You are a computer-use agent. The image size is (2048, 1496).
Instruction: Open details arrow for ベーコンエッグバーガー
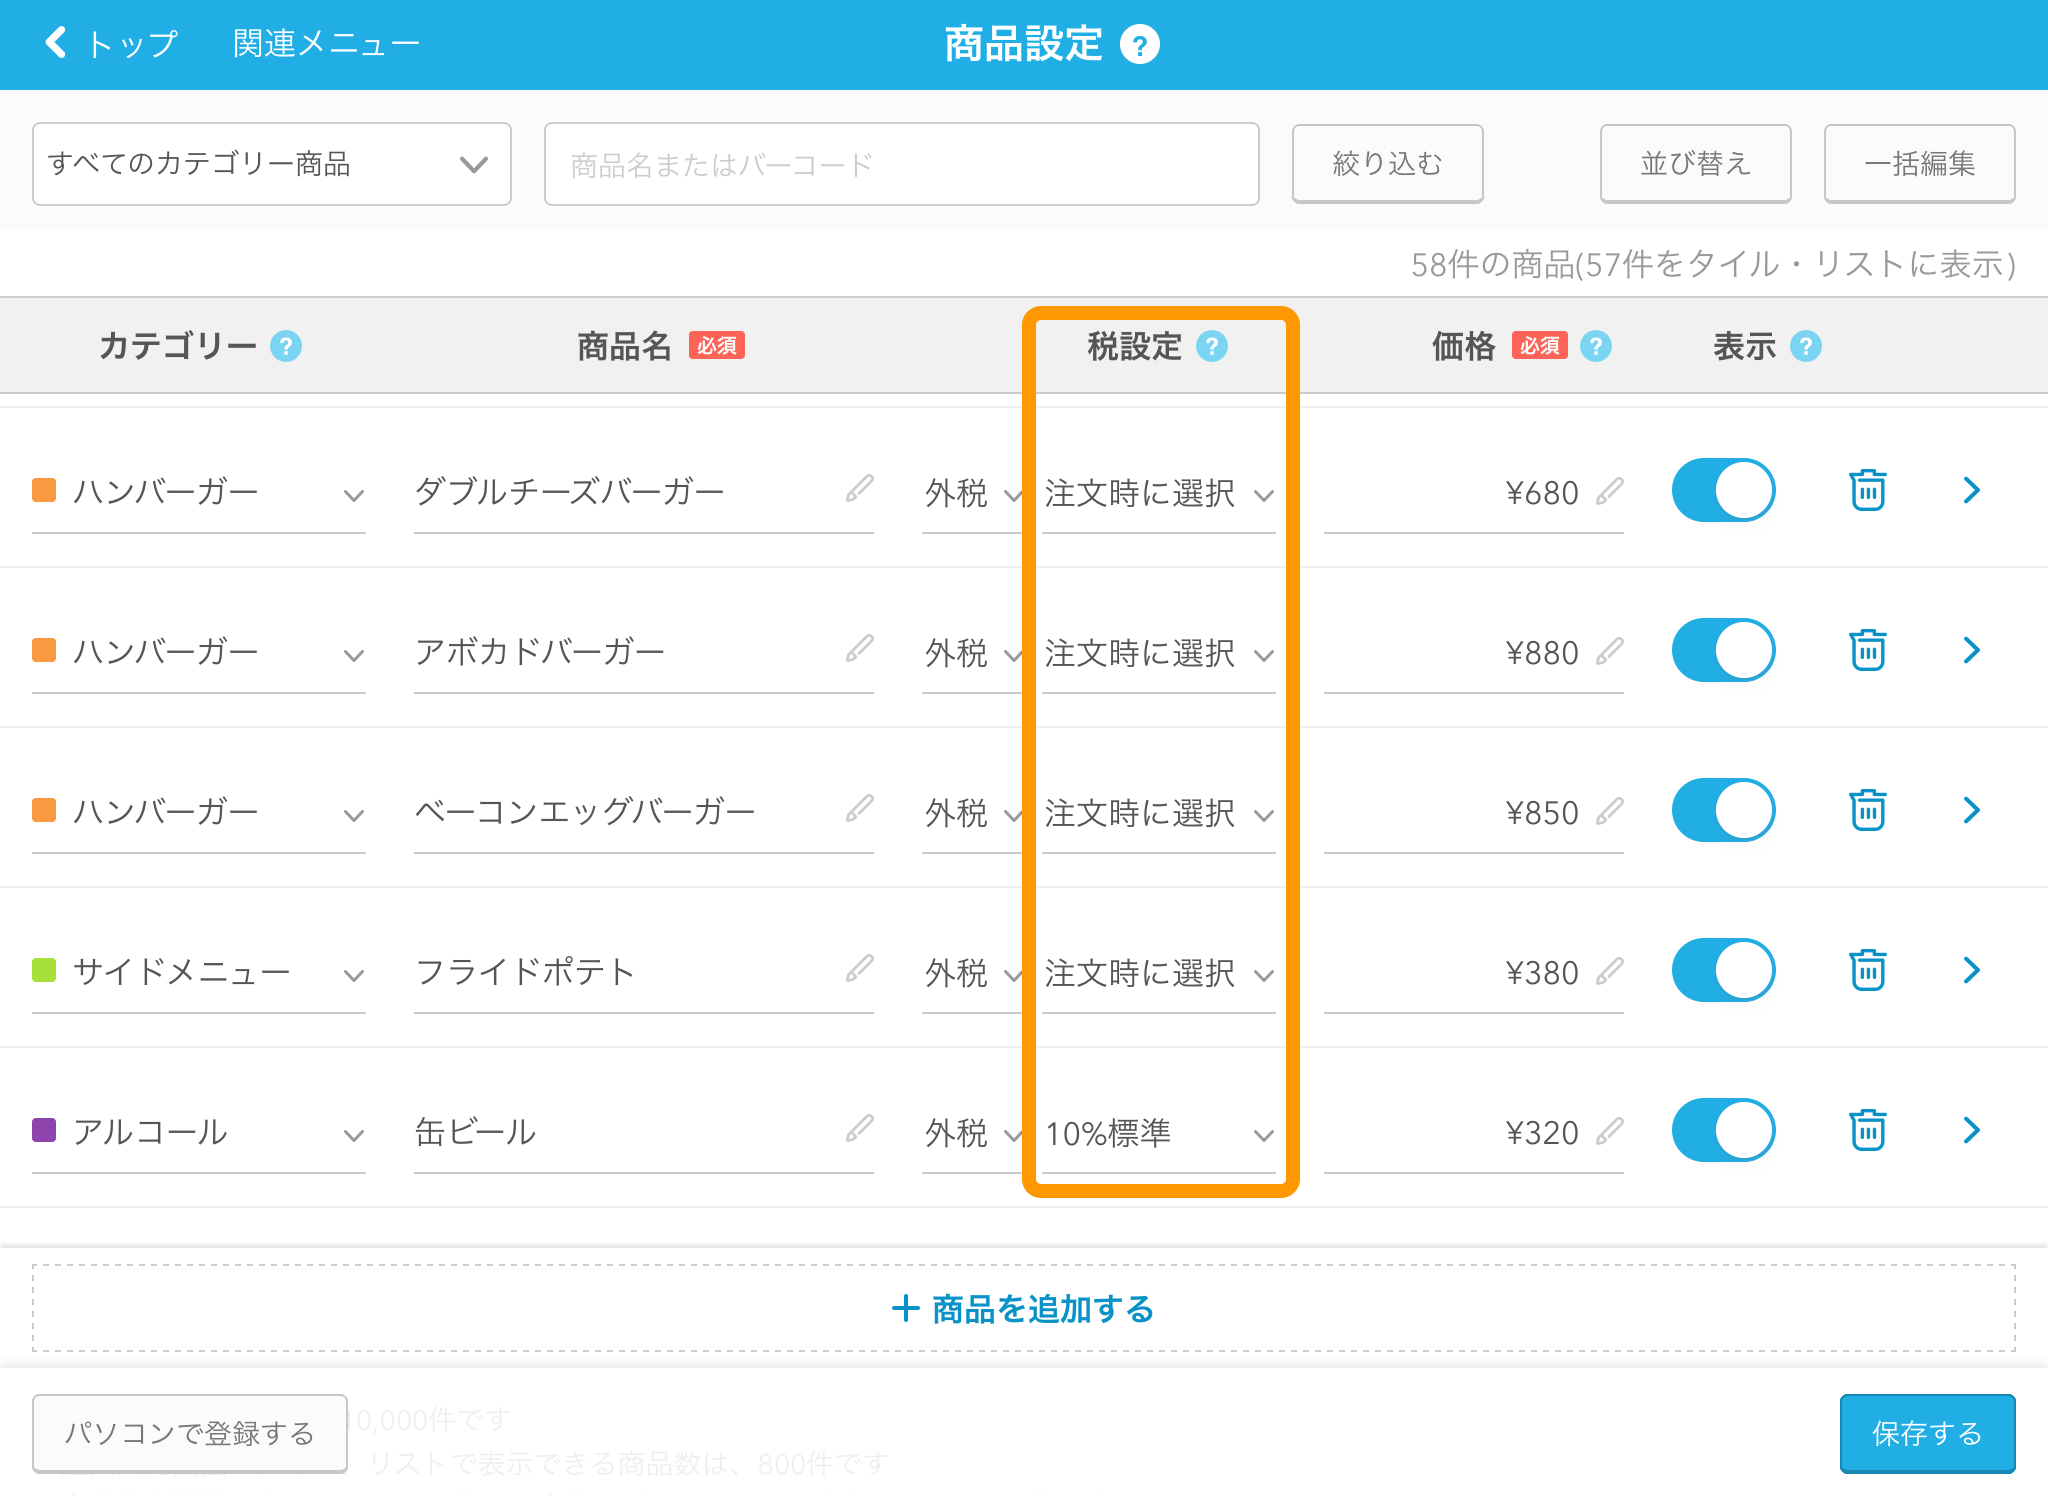[x=1971, y=810]
